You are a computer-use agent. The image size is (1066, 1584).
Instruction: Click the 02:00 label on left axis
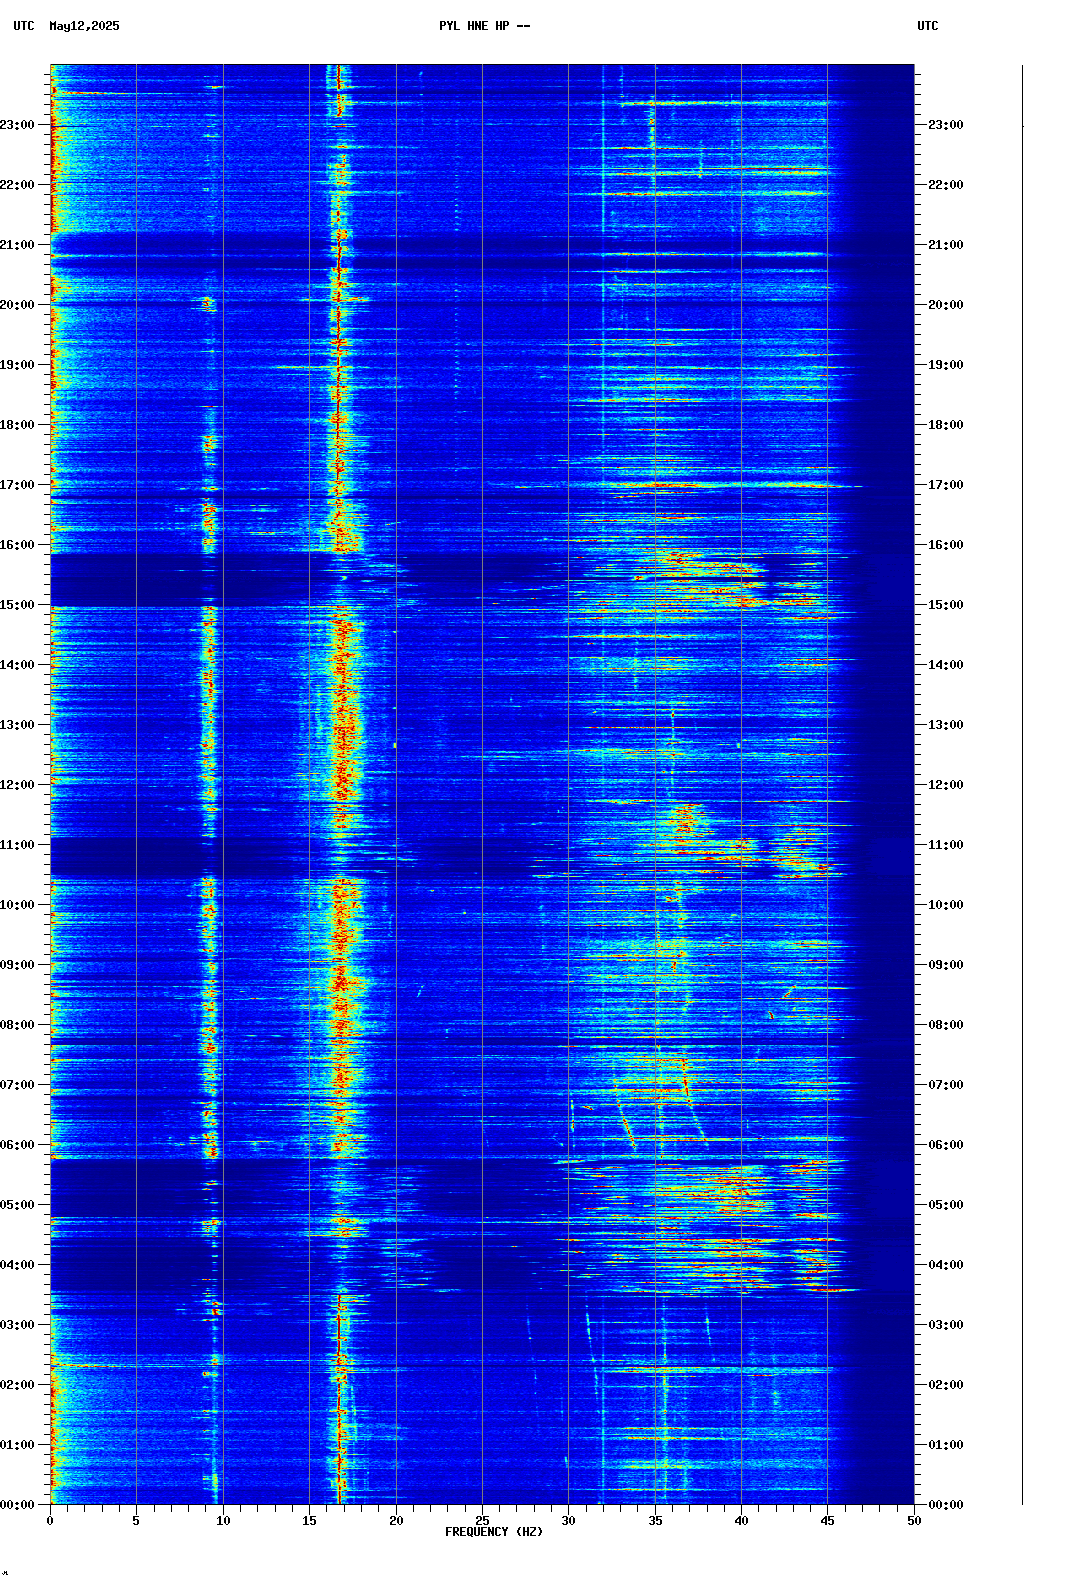[x=17, y=1385]
